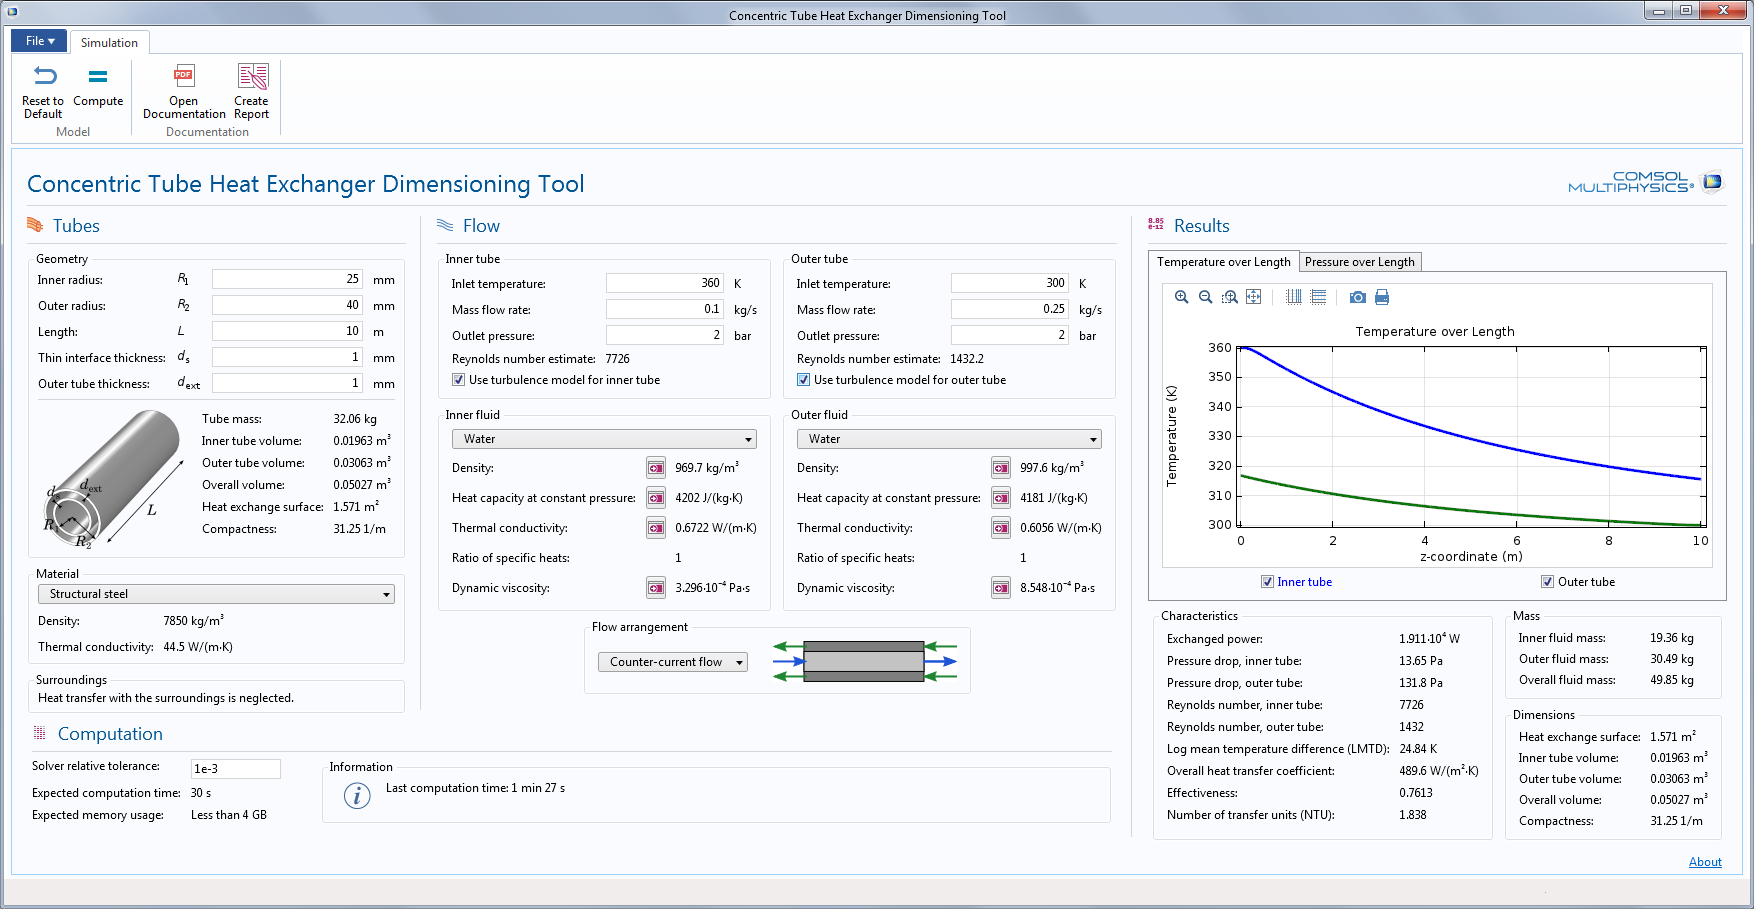Click Last computation time message
This screenshot has height=909, width=1754.
[x=475, y=788]
